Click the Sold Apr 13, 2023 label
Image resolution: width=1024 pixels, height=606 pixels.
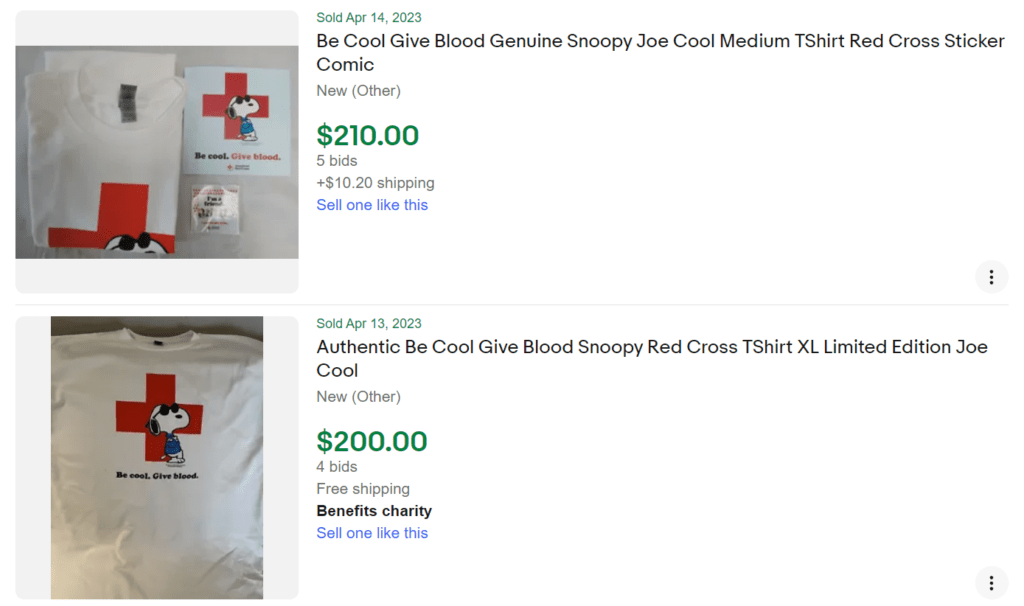point(368,323)
